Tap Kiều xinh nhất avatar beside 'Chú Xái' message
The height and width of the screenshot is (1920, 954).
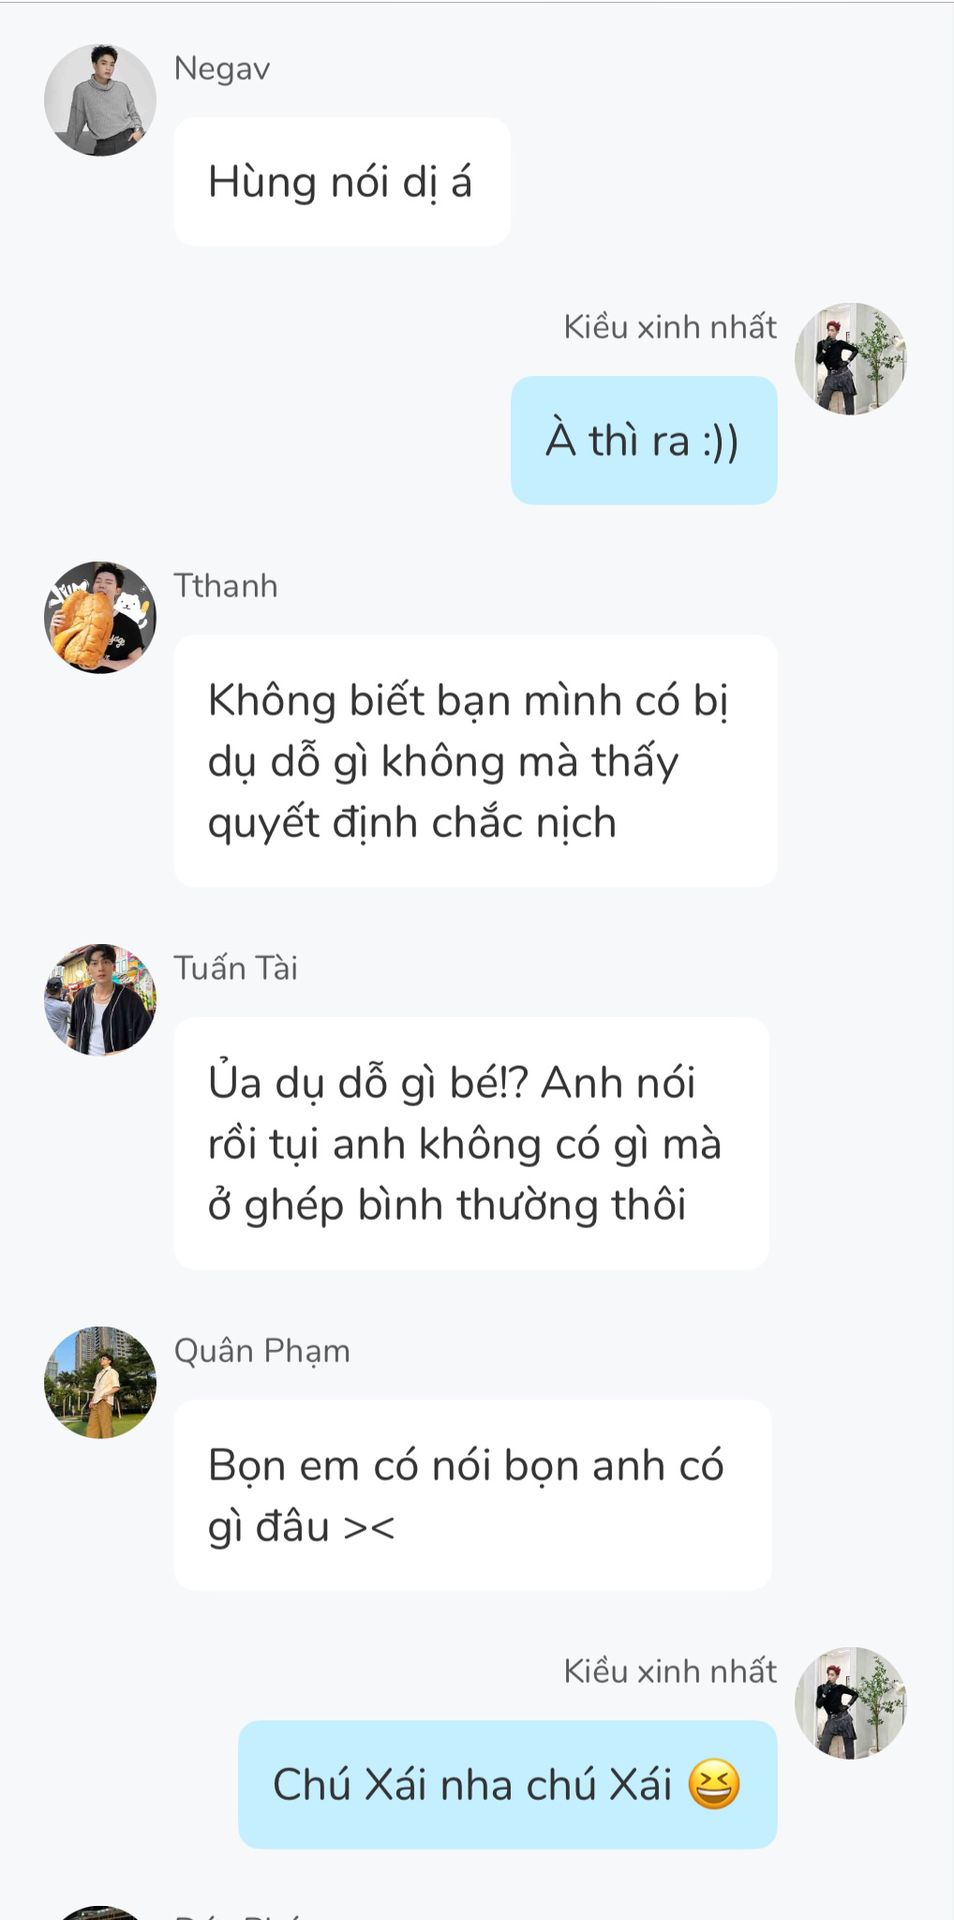[851, 1703]
